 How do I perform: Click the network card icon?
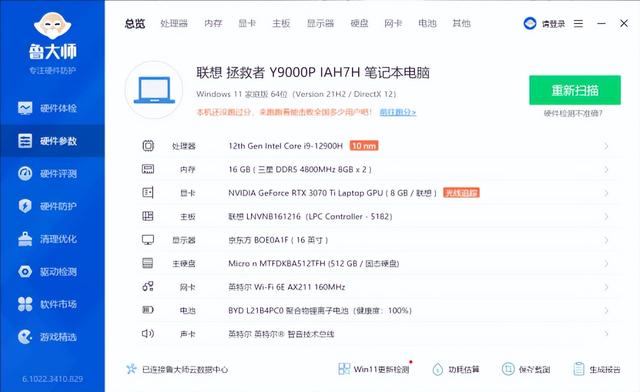[x=148, y=287]
